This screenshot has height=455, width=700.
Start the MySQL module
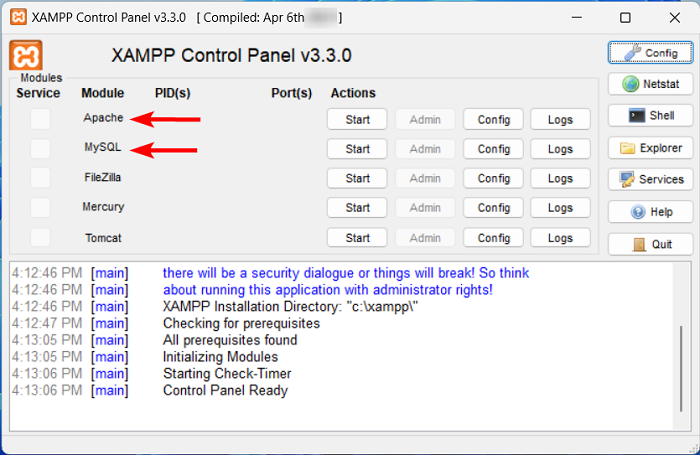pyautogui.click(x=357, y=149)
